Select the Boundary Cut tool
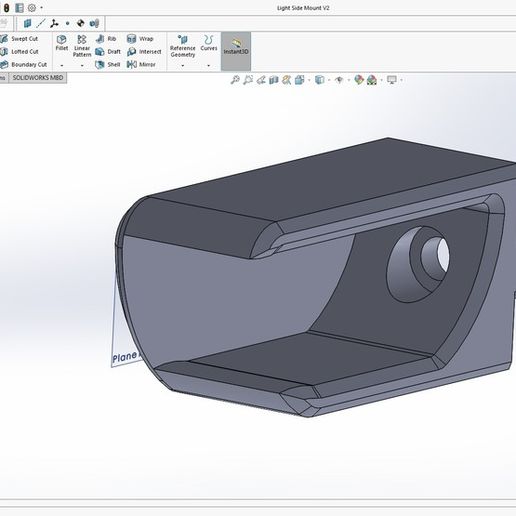The height and width of the screenshot is (516, 516). (x=23, y=65)
